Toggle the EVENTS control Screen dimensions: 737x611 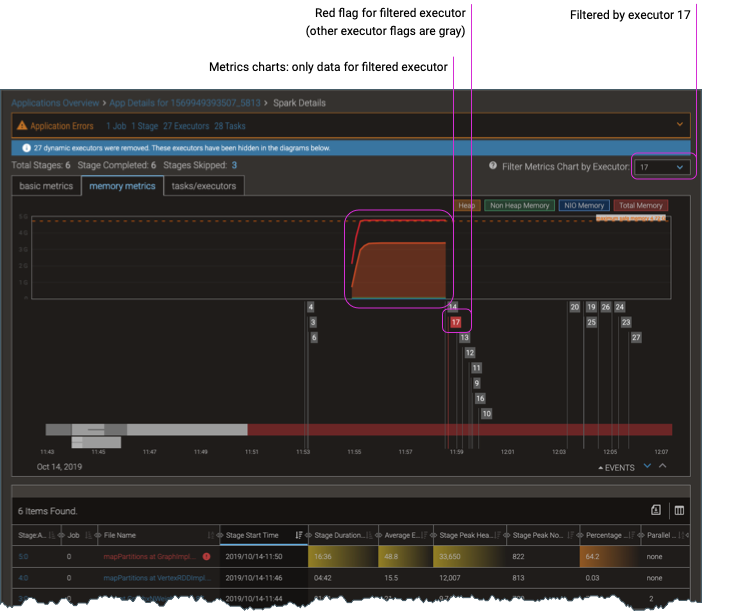617,468
